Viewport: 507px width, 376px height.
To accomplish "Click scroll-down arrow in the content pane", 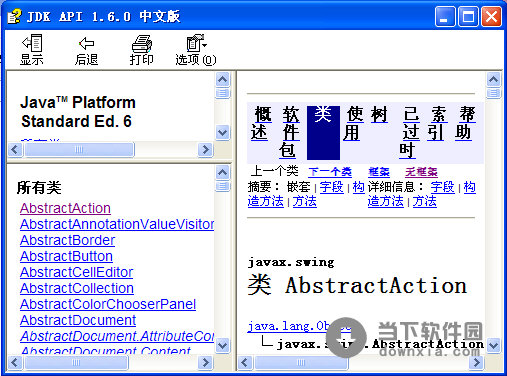I will pyautogui.click(x=493, y=345).
